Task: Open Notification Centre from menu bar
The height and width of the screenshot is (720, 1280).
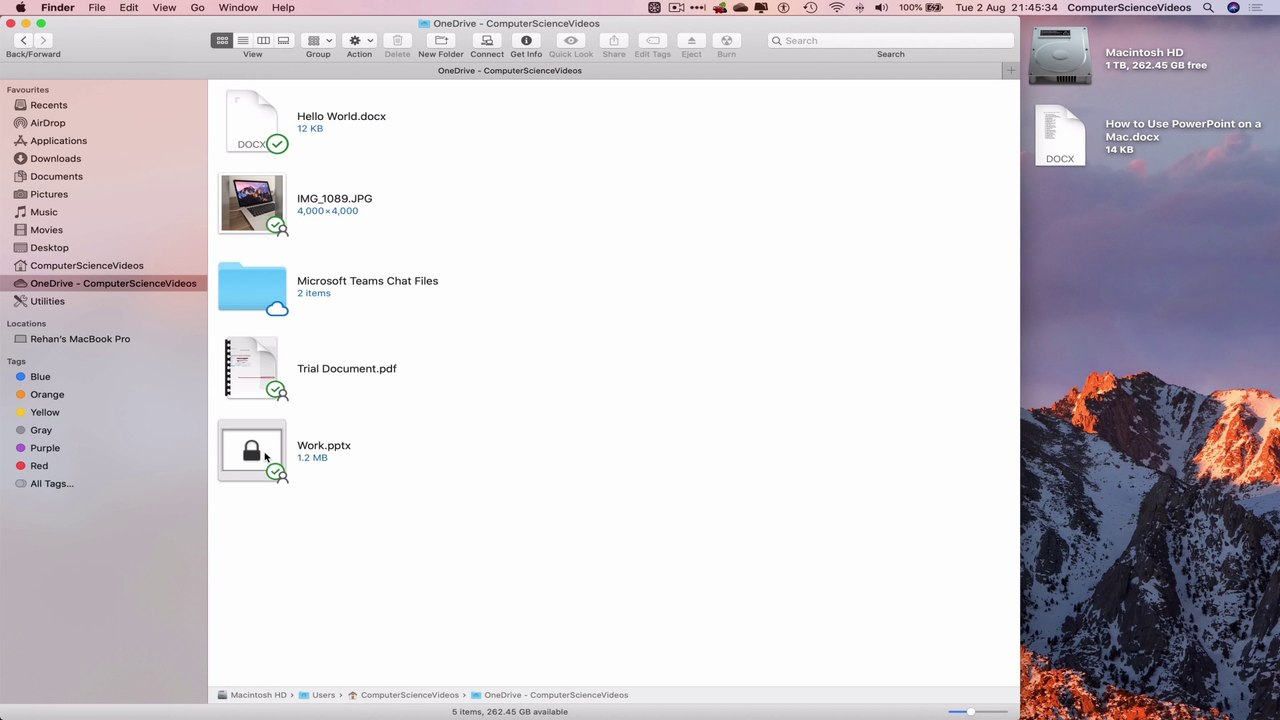Action: [1257, 7]
